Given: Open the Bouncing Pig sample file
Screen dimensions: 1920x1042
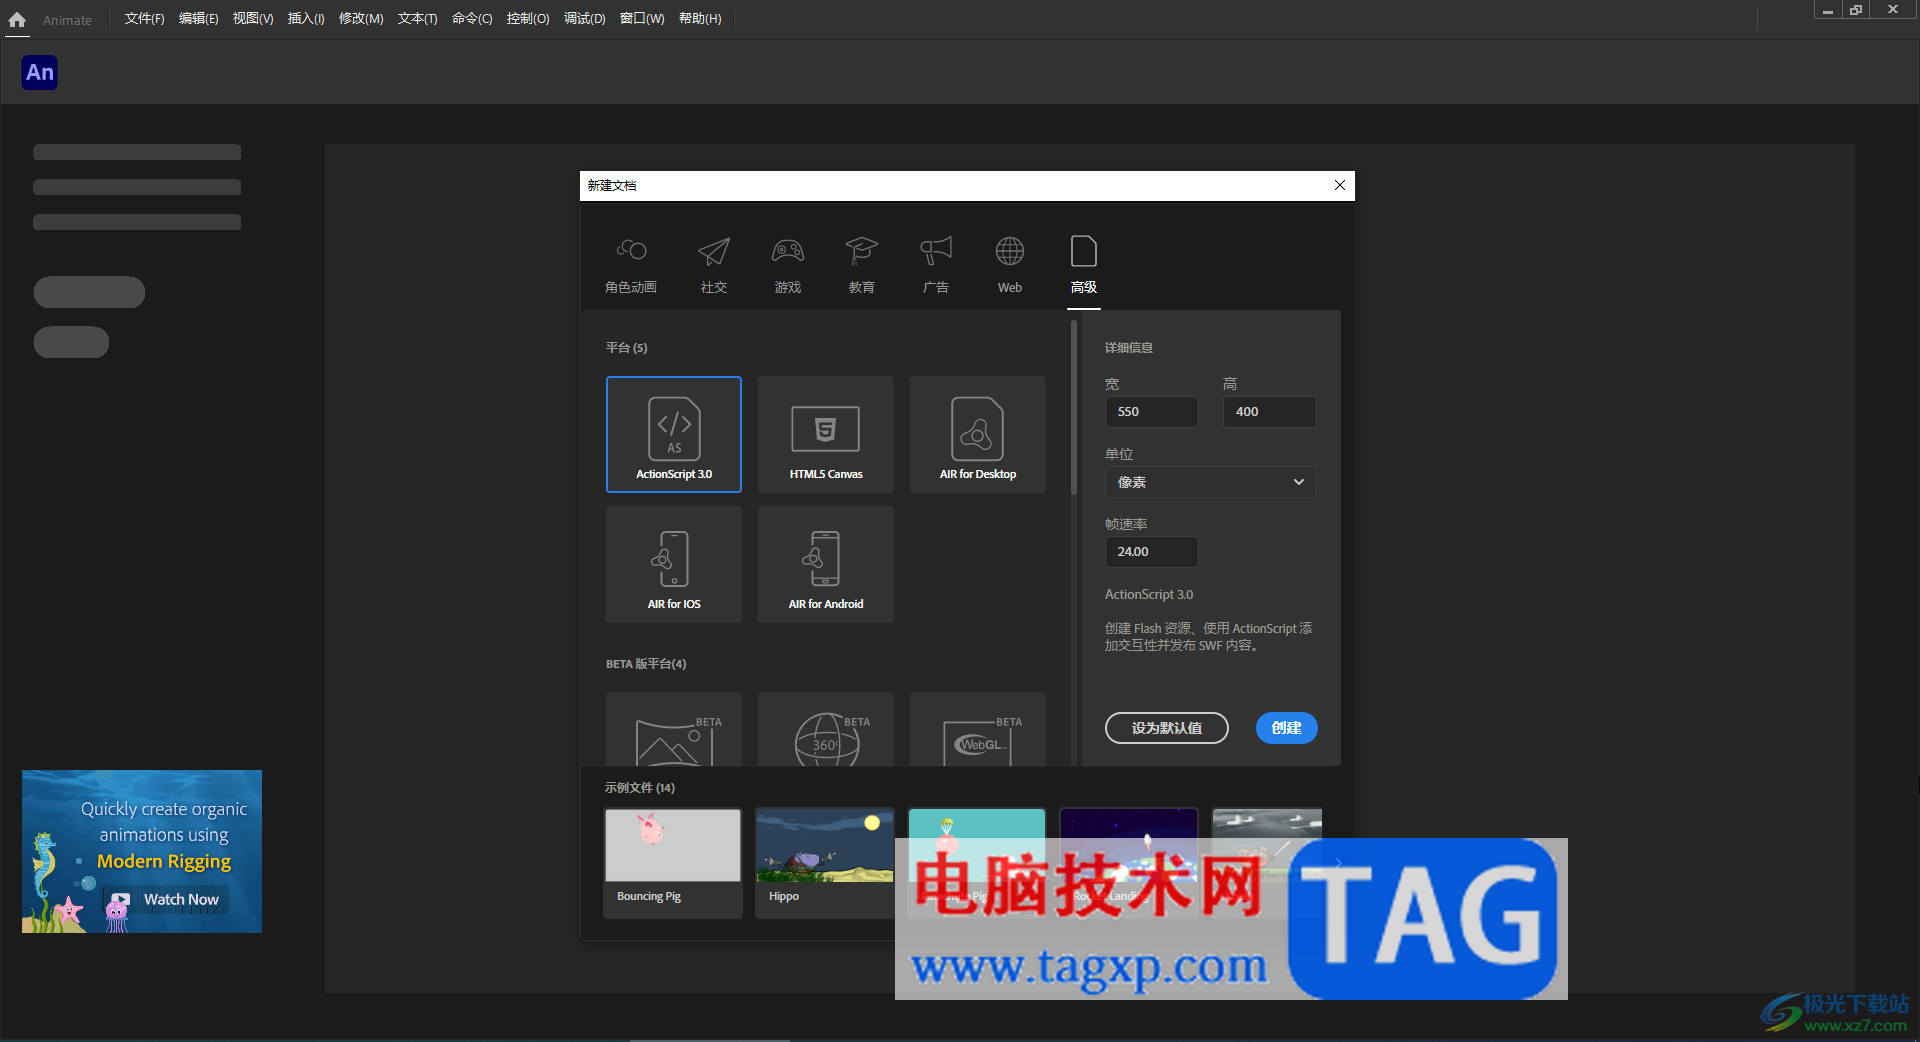Looking at the screenshot, I should (673, 863).
